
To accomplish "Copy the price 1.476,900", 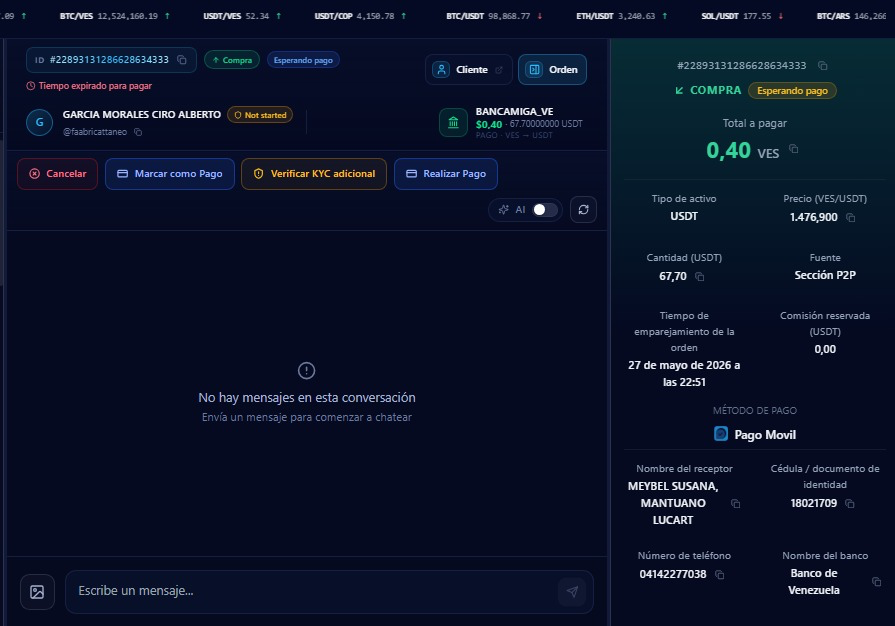I will click(x=850, y=217).
